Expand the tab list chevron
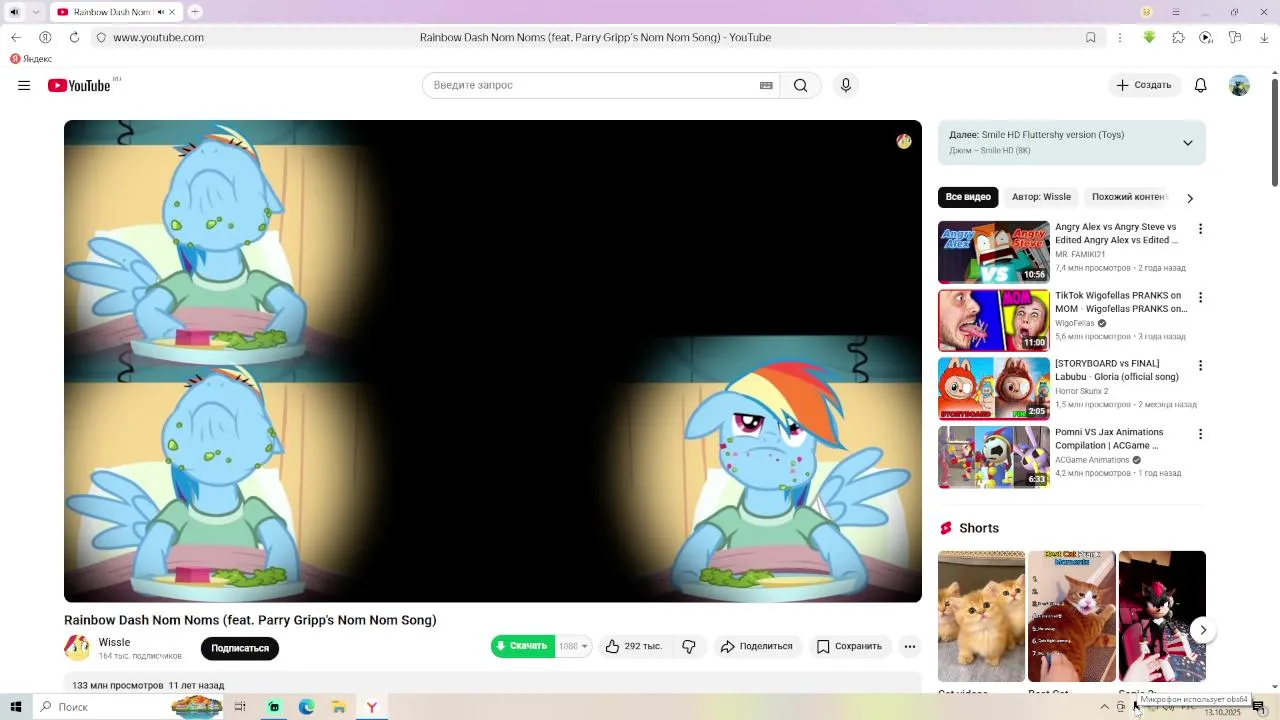 tap(37, 12)
